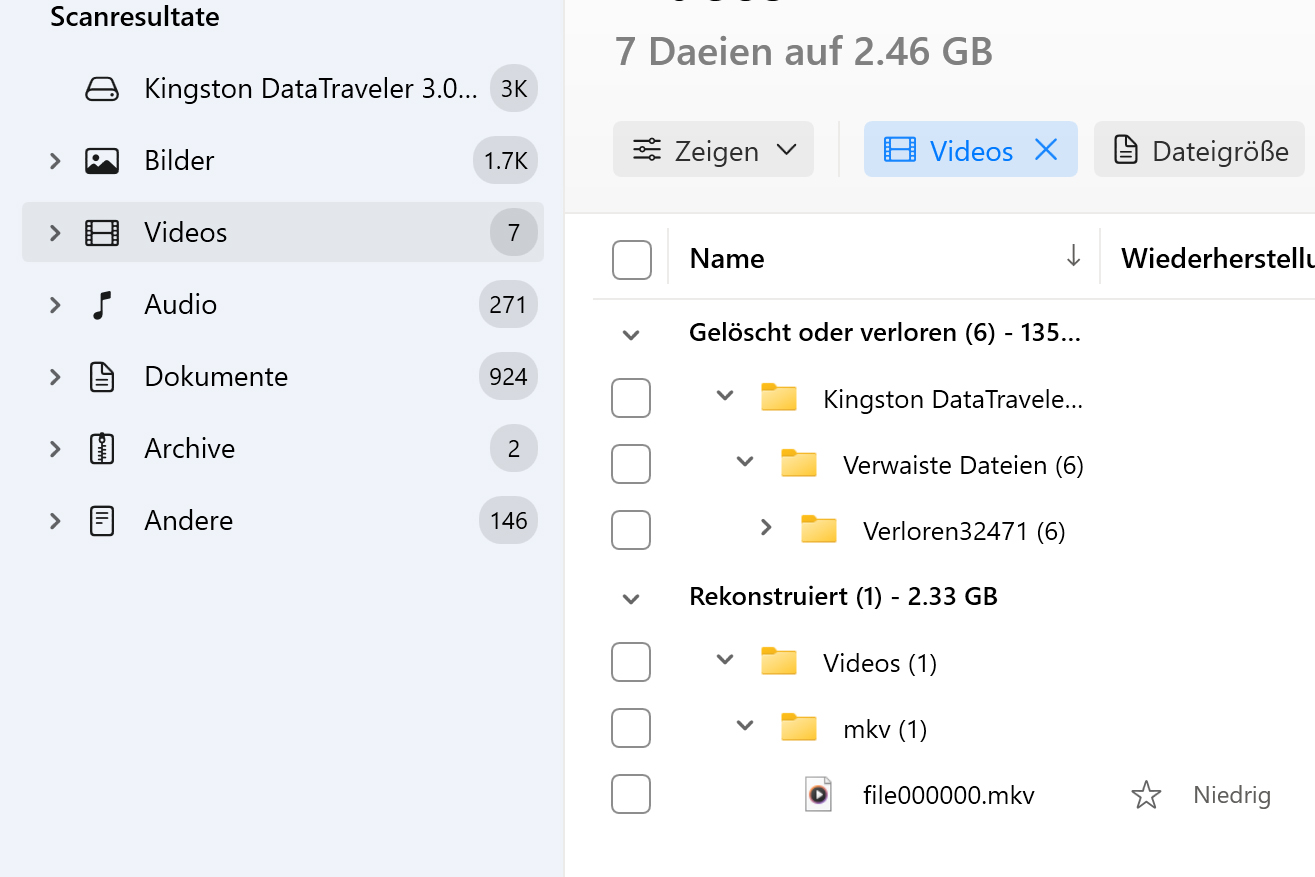This screenshot has width=1315, height=877.
Task: Collapse the Gelöscht oder verloren group
Action: [x=631, y=335]
